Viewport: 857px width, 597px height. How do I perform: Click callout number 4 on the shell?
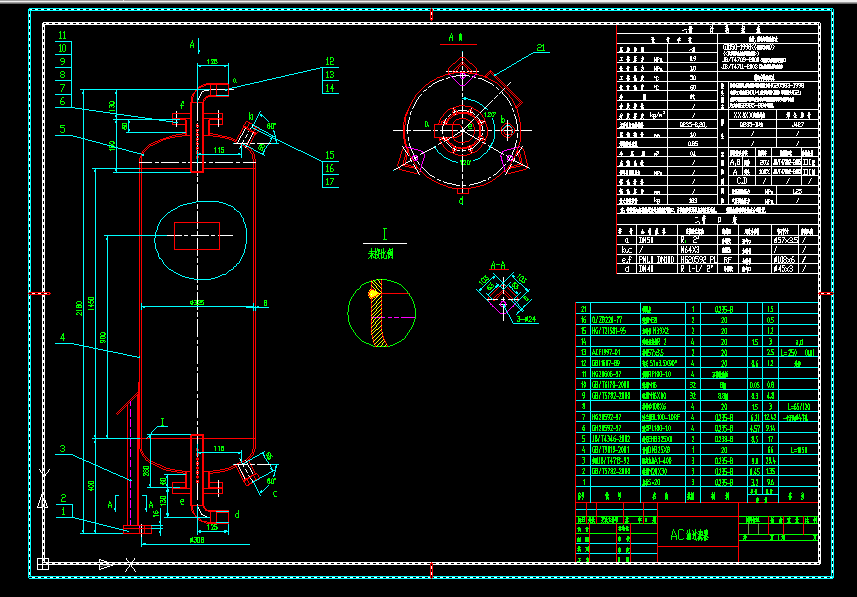pos(62,338)
